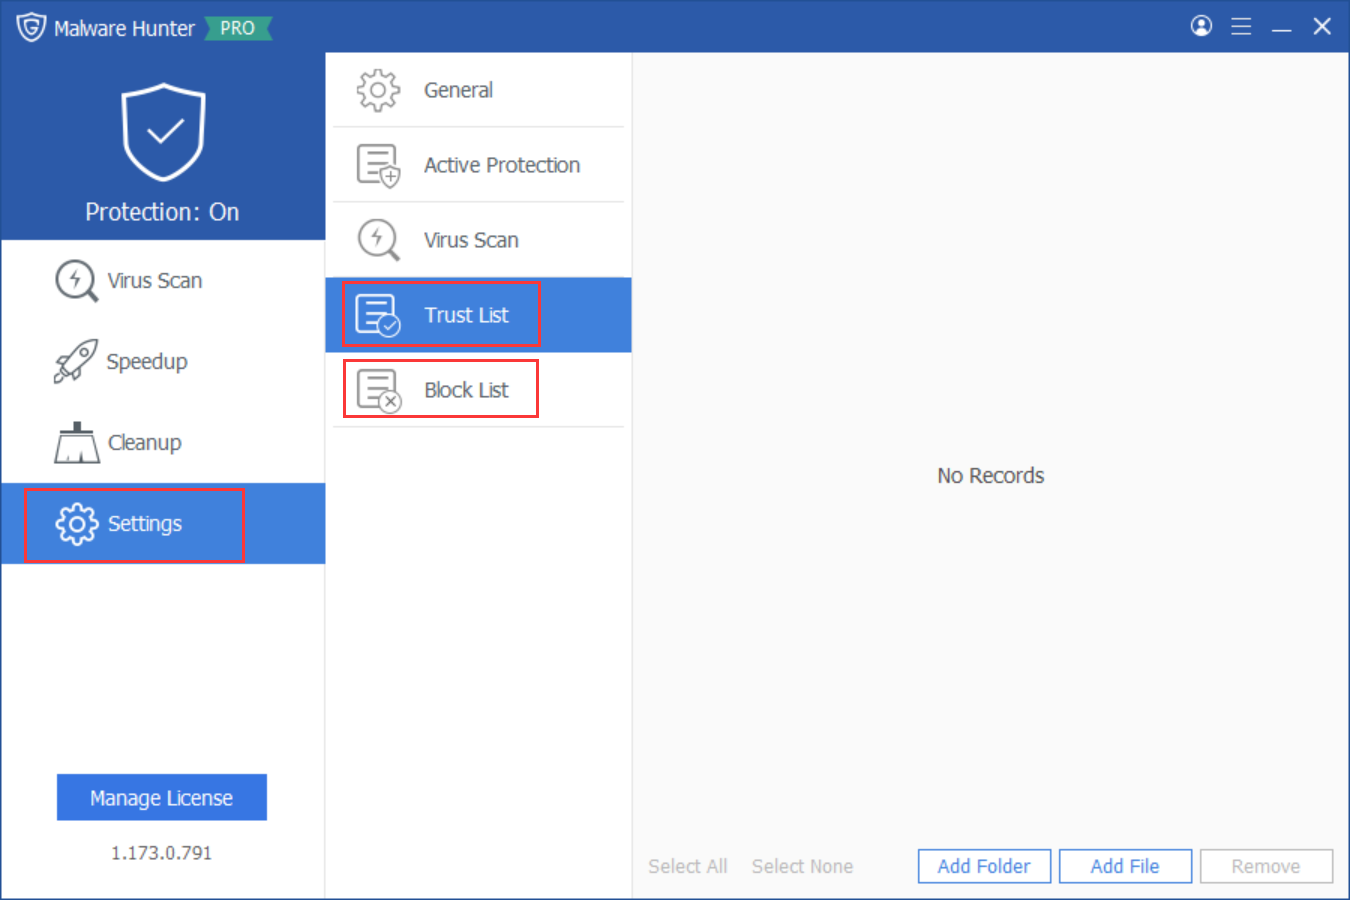1350x900 pixels.
Task: Select the General settings gear icon
Action: (377, 89)
